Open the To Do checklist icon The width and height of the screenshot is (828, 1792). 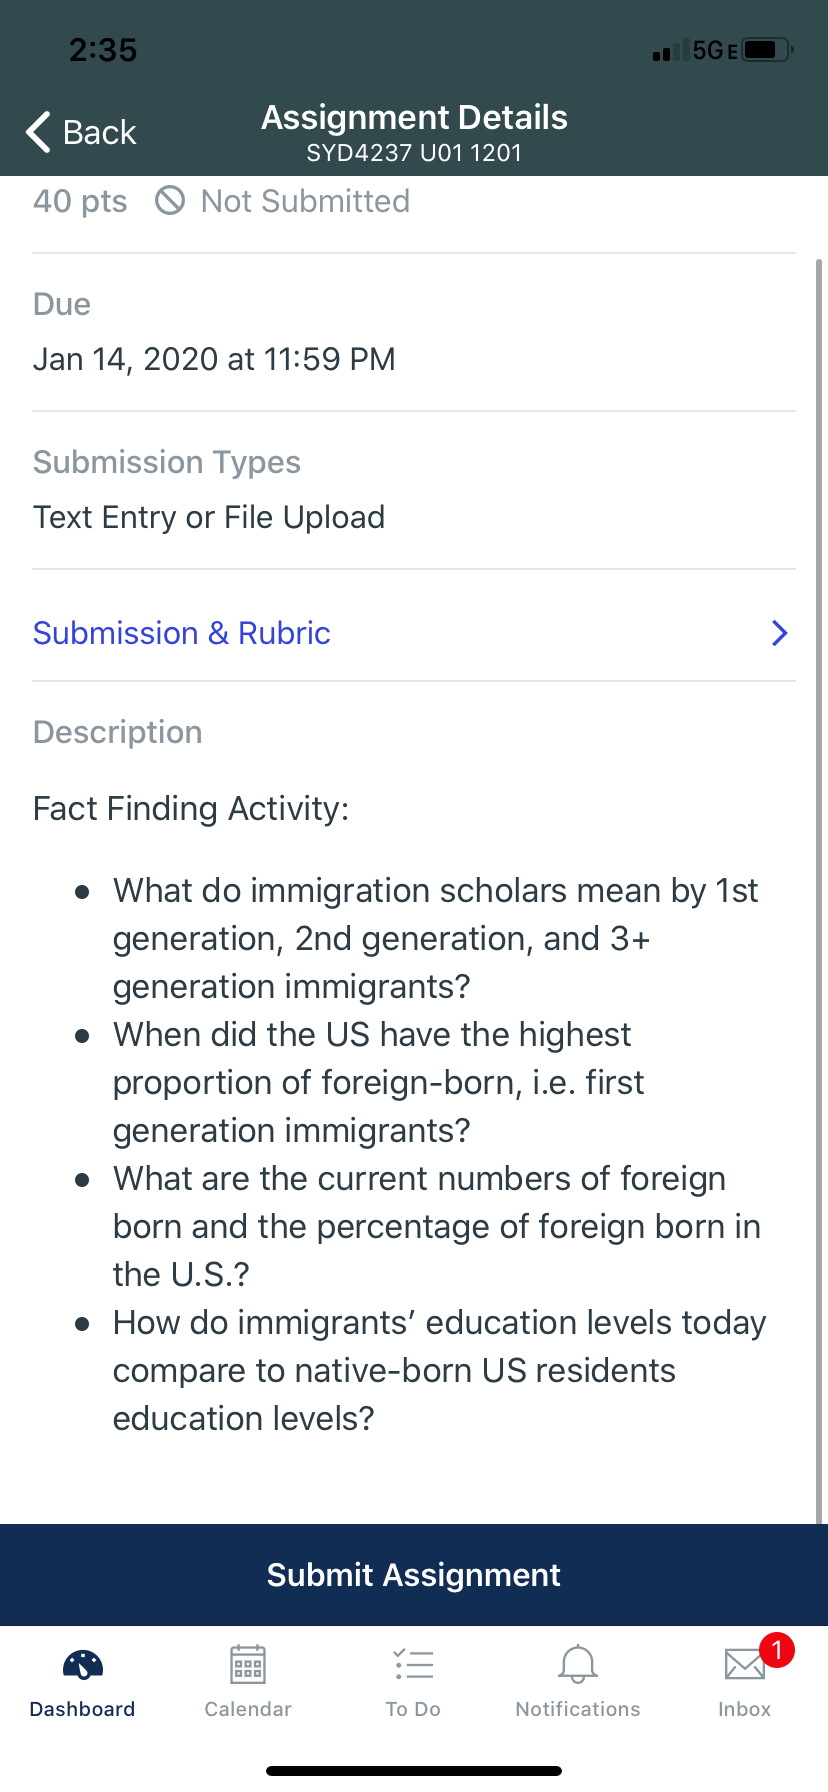pyautogui.click(x=413, y=1665)
